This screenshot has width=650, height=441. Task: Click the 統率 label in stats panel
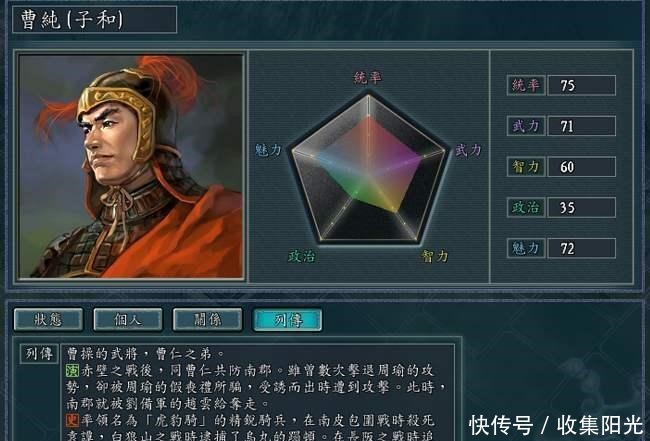point(526,85)
